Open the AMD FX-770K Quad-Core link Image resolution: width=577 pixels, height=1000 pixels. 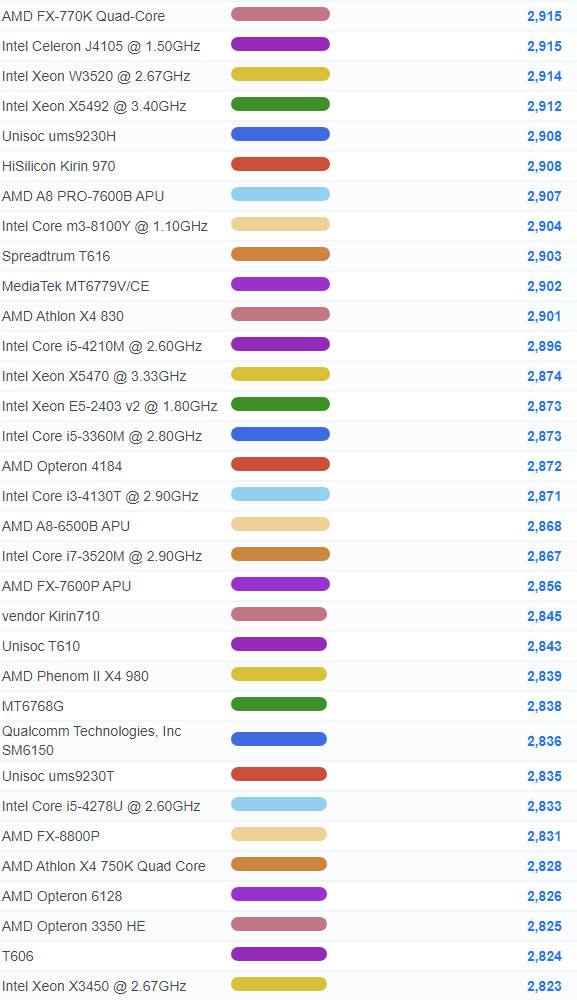(x=83, y=16)
